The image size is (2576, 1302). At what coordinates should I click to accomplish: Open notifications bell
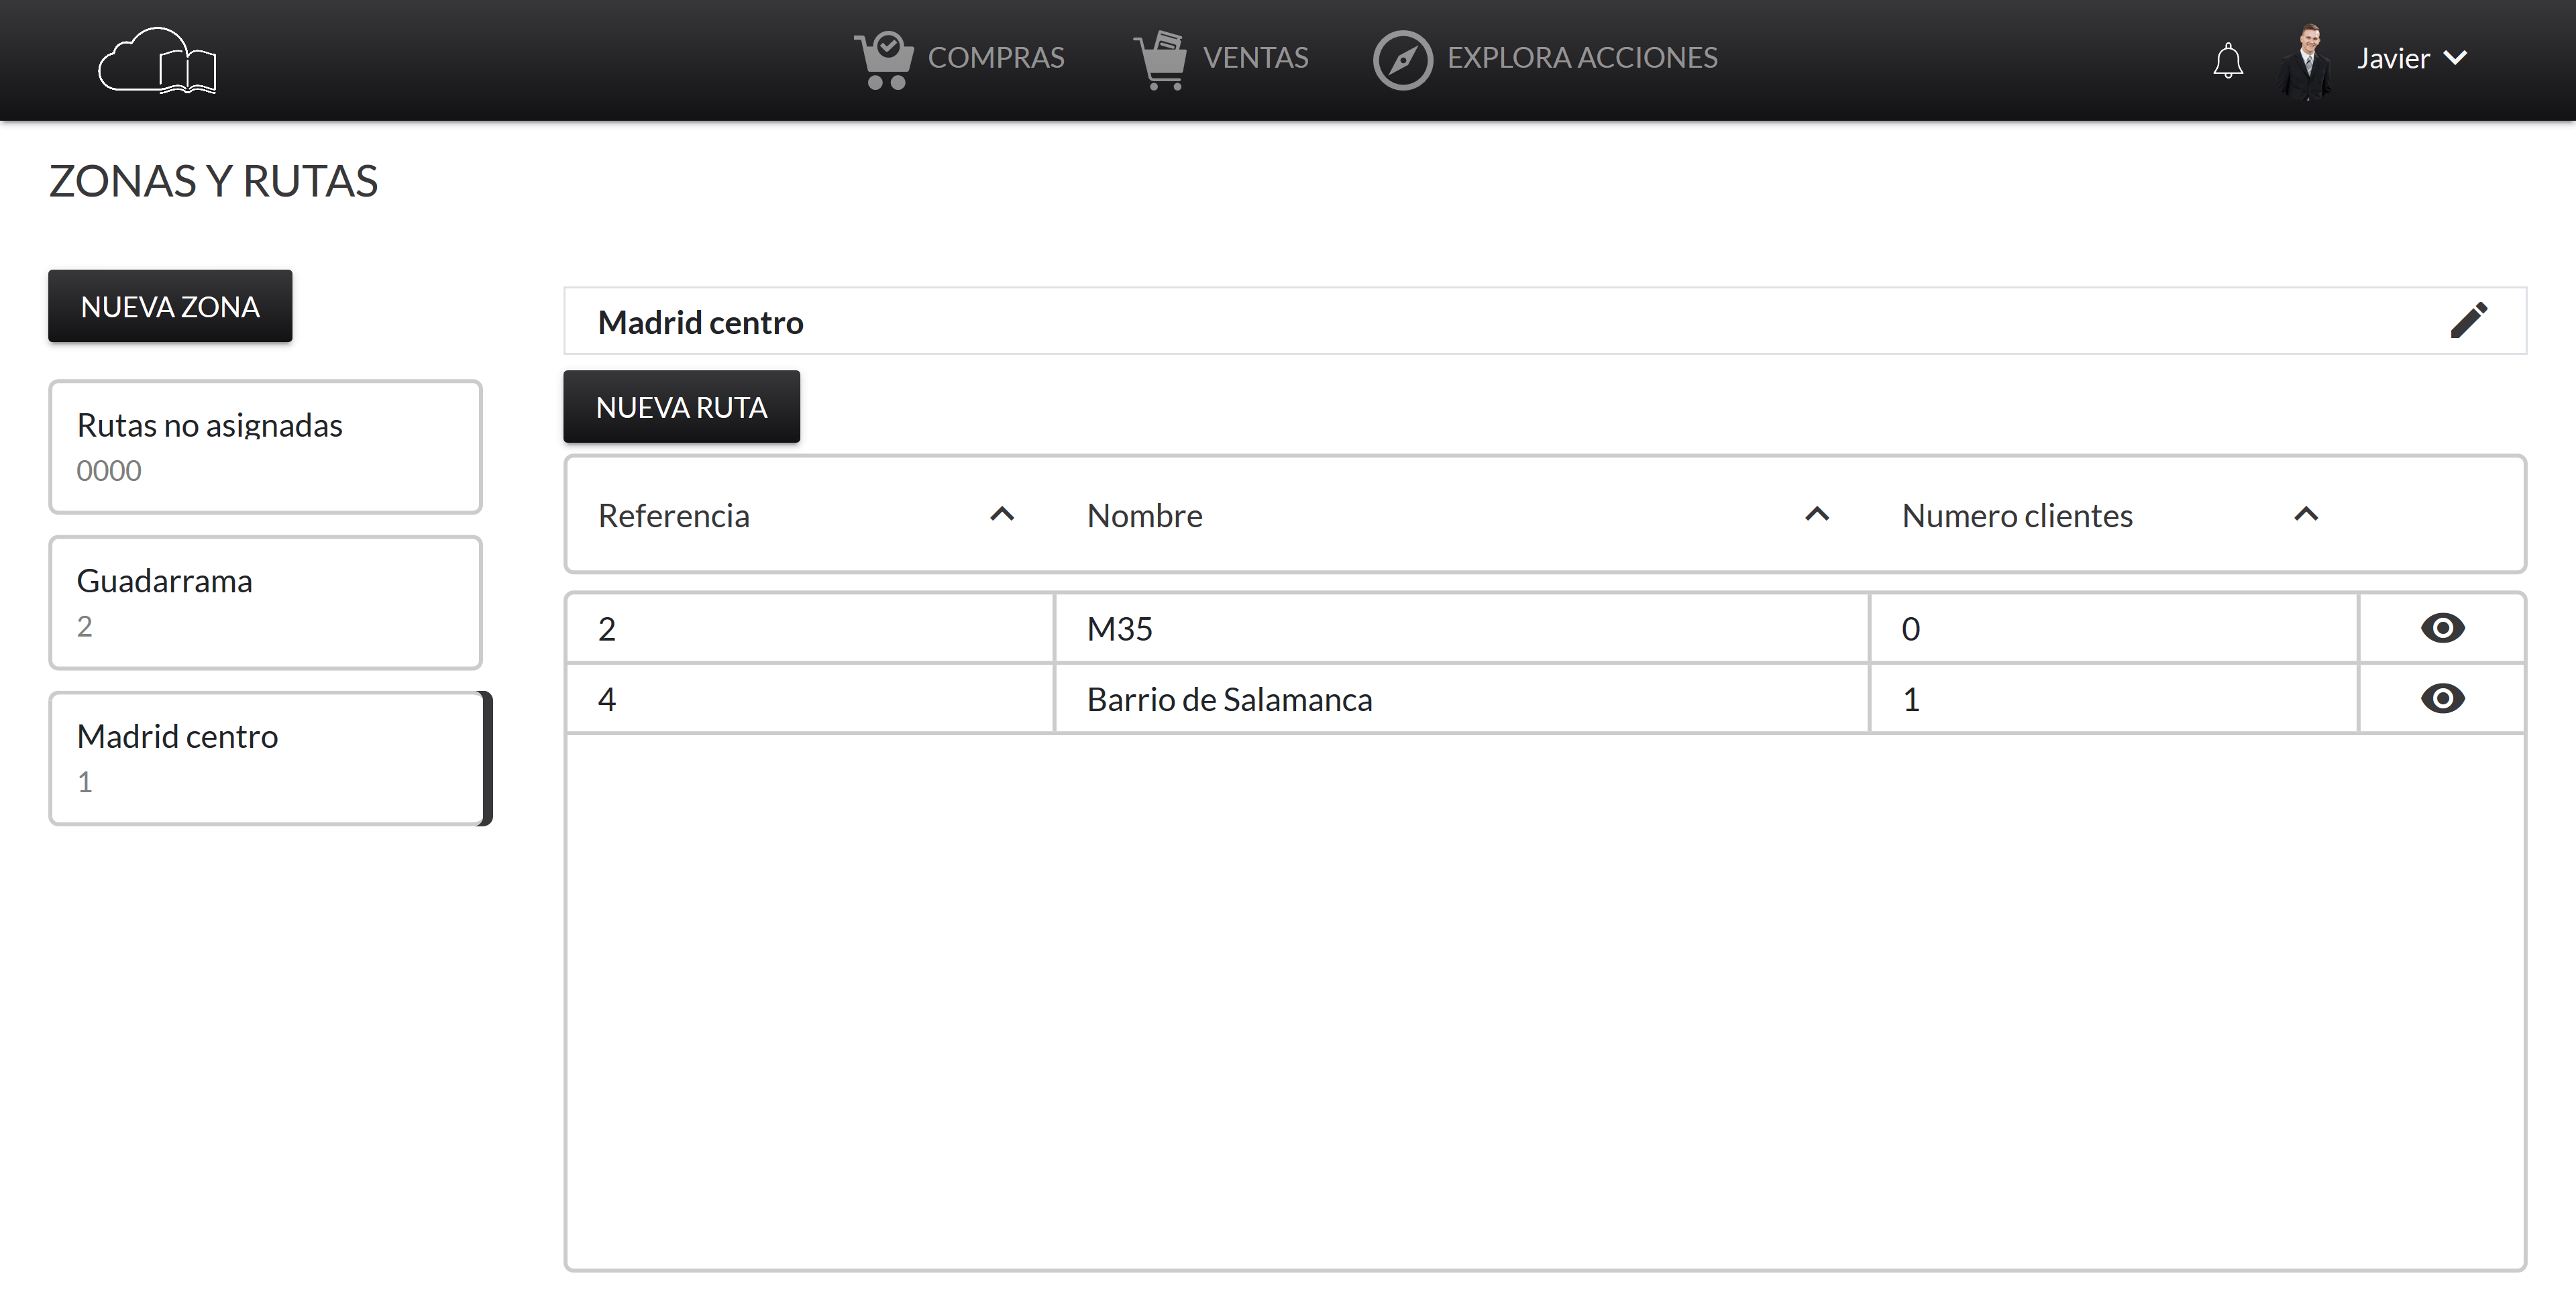point(2227,61)
